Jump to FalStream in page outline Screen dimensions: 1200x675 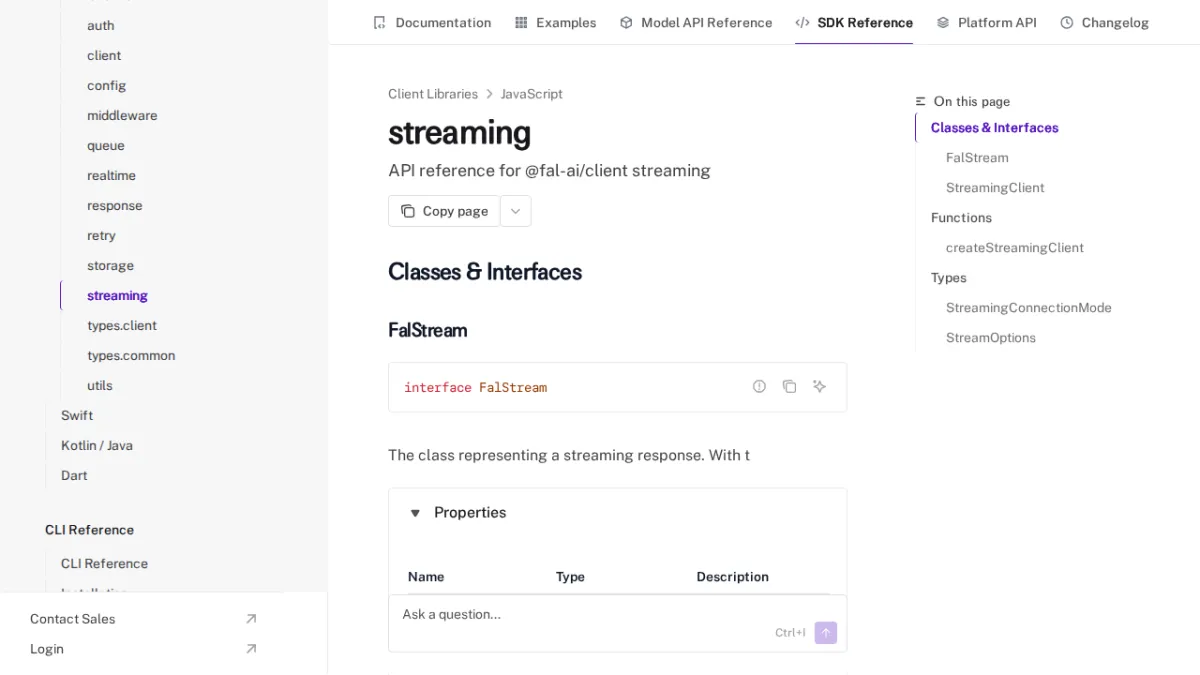point(977,157)
